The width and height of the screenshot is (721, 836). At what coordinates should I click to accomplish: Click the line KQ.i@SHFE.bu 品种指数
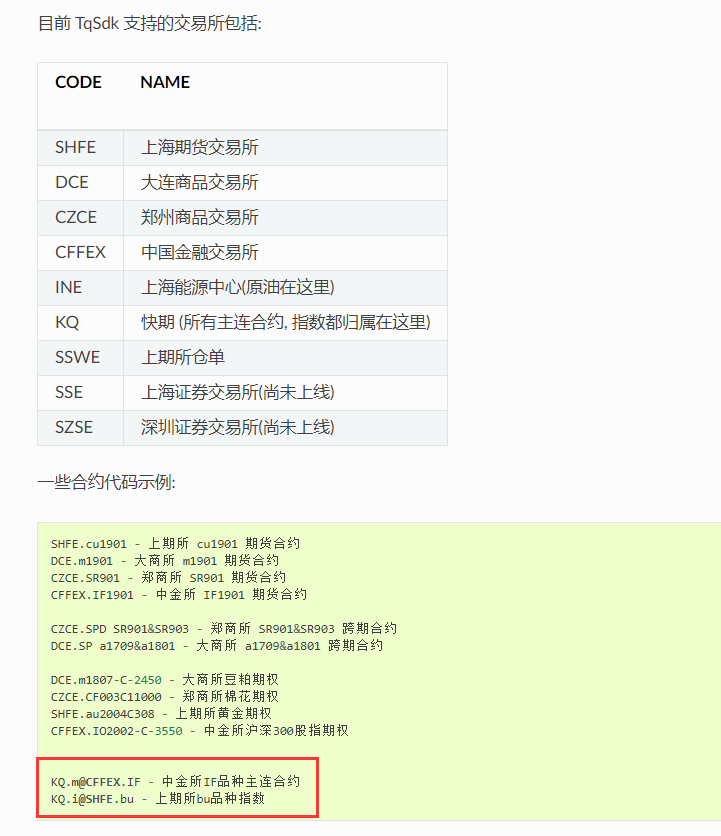coord(158,799)
